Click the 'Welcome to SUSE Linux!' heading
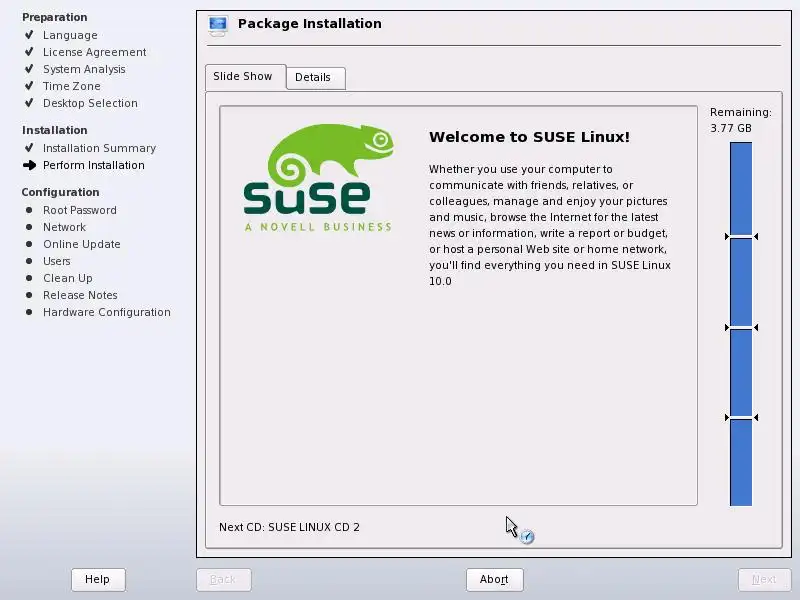Viewport: 800px width, 600px height. tap(530, 137)
